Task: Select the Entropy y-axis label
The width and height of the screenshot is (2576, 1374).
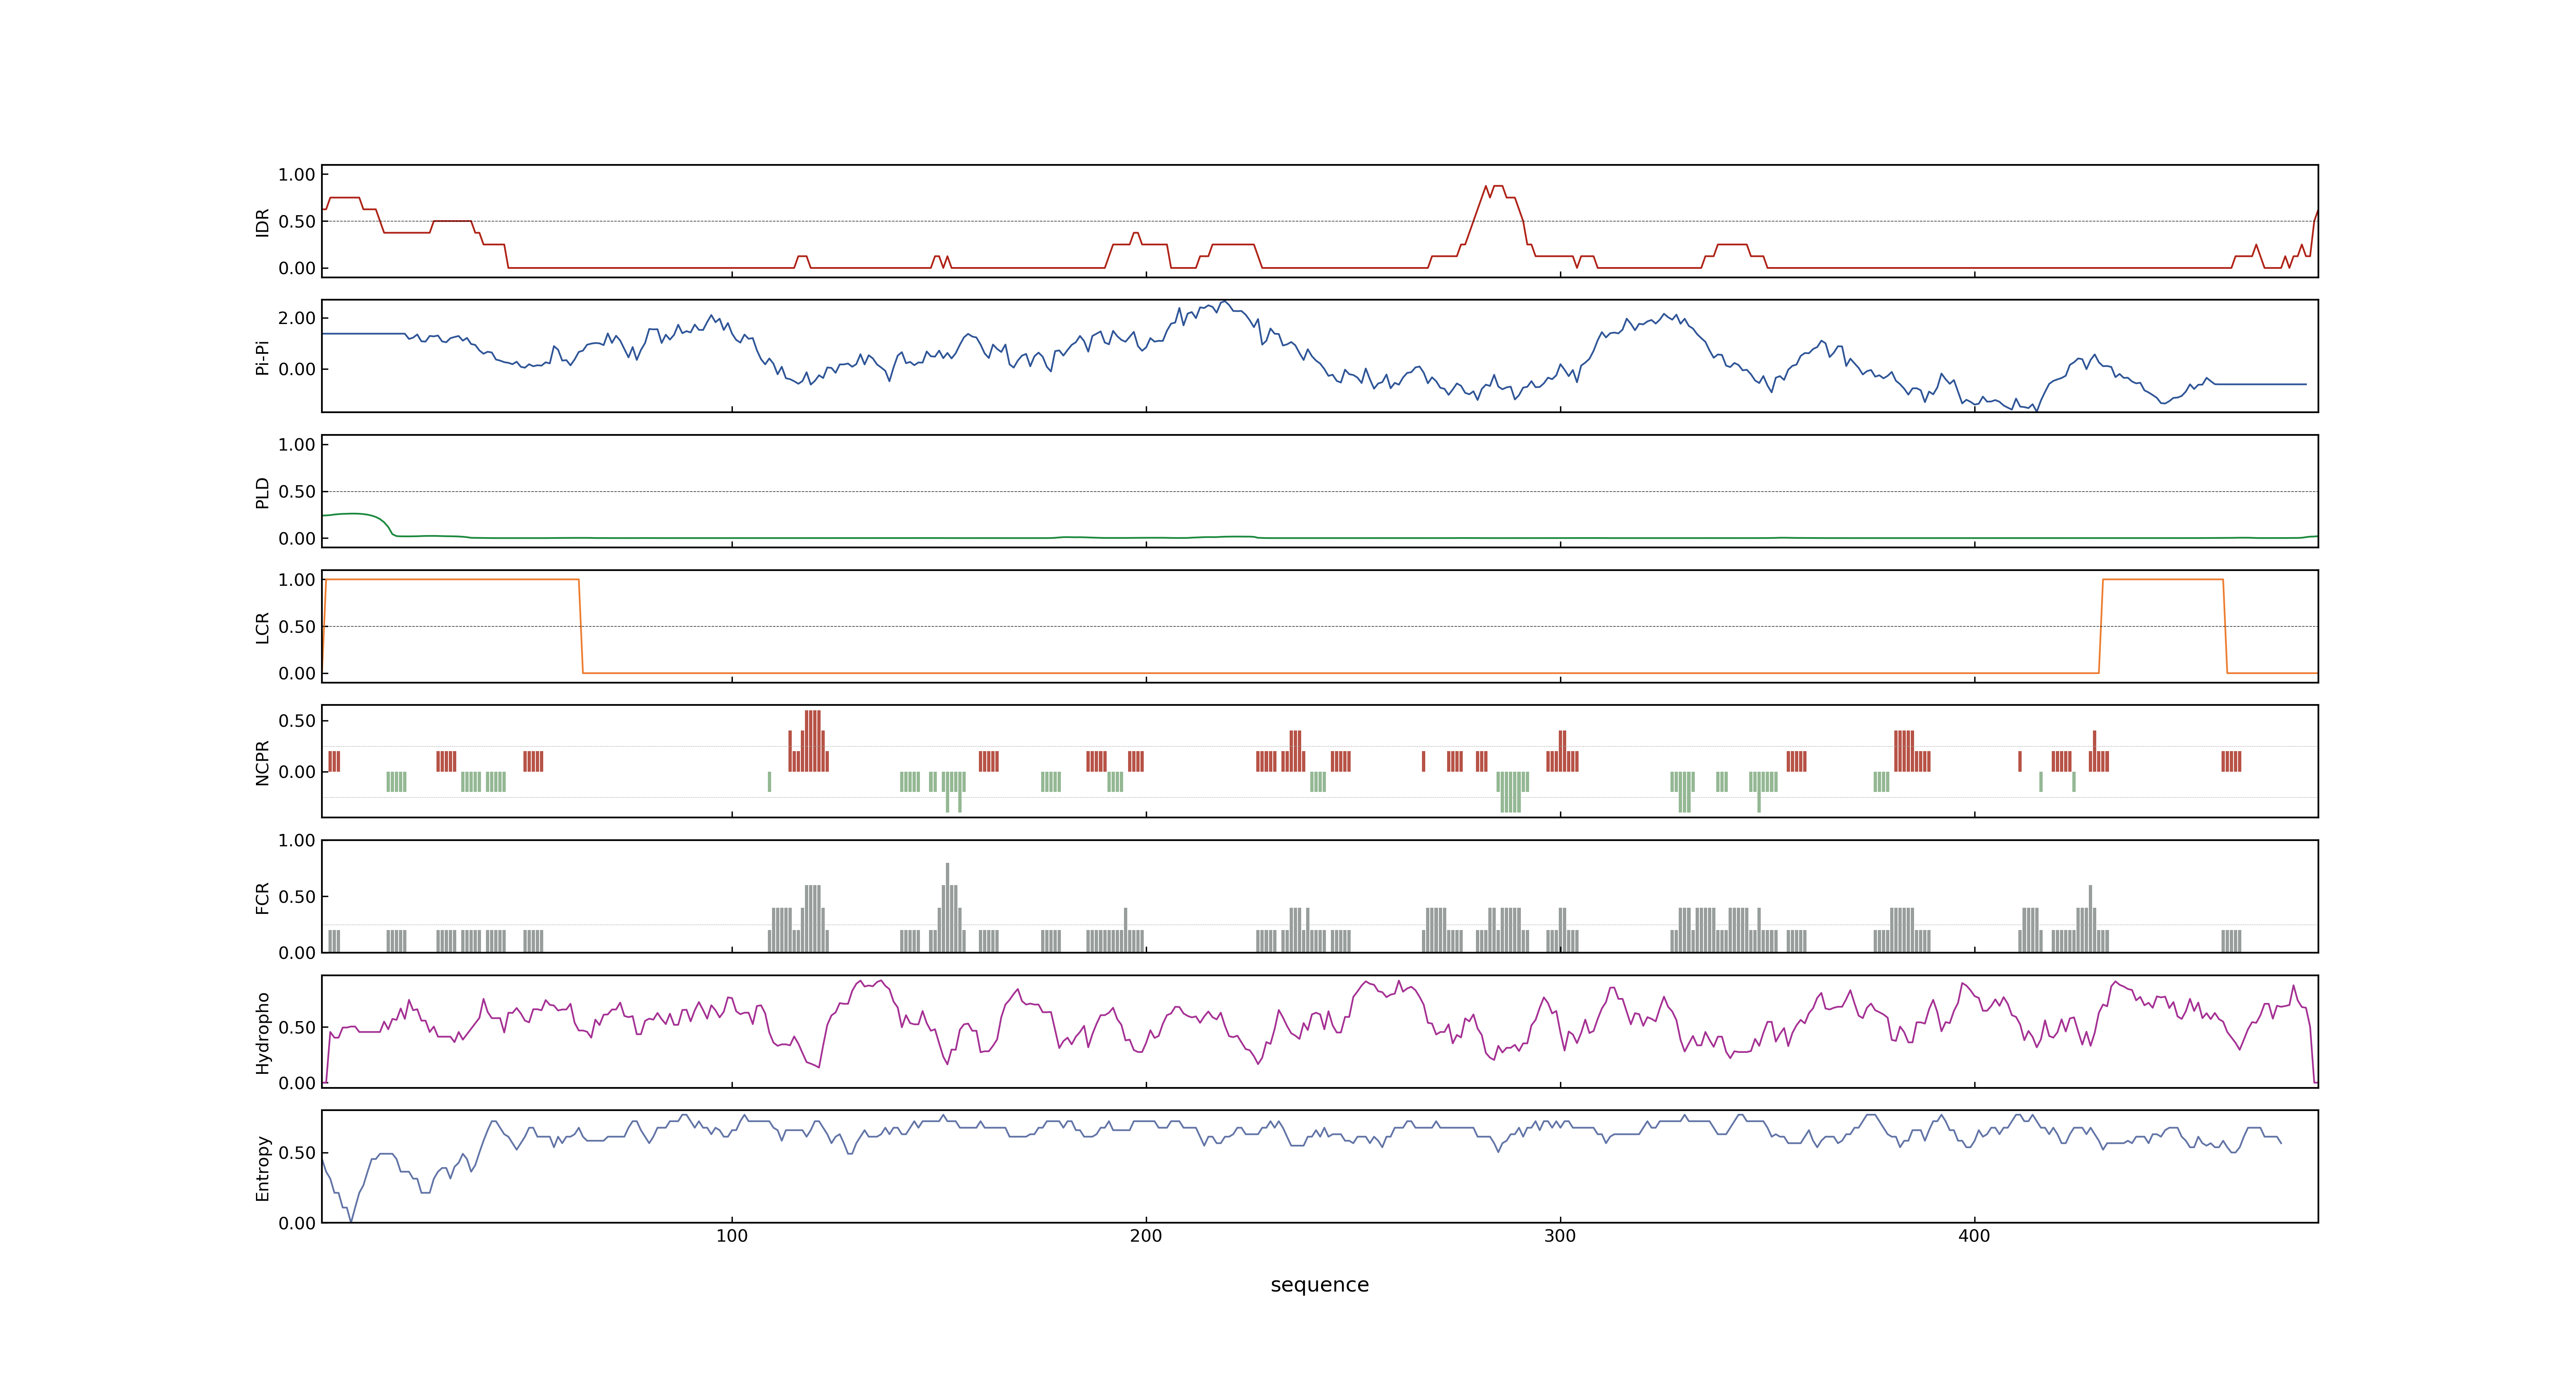Action: (263, 1167)
